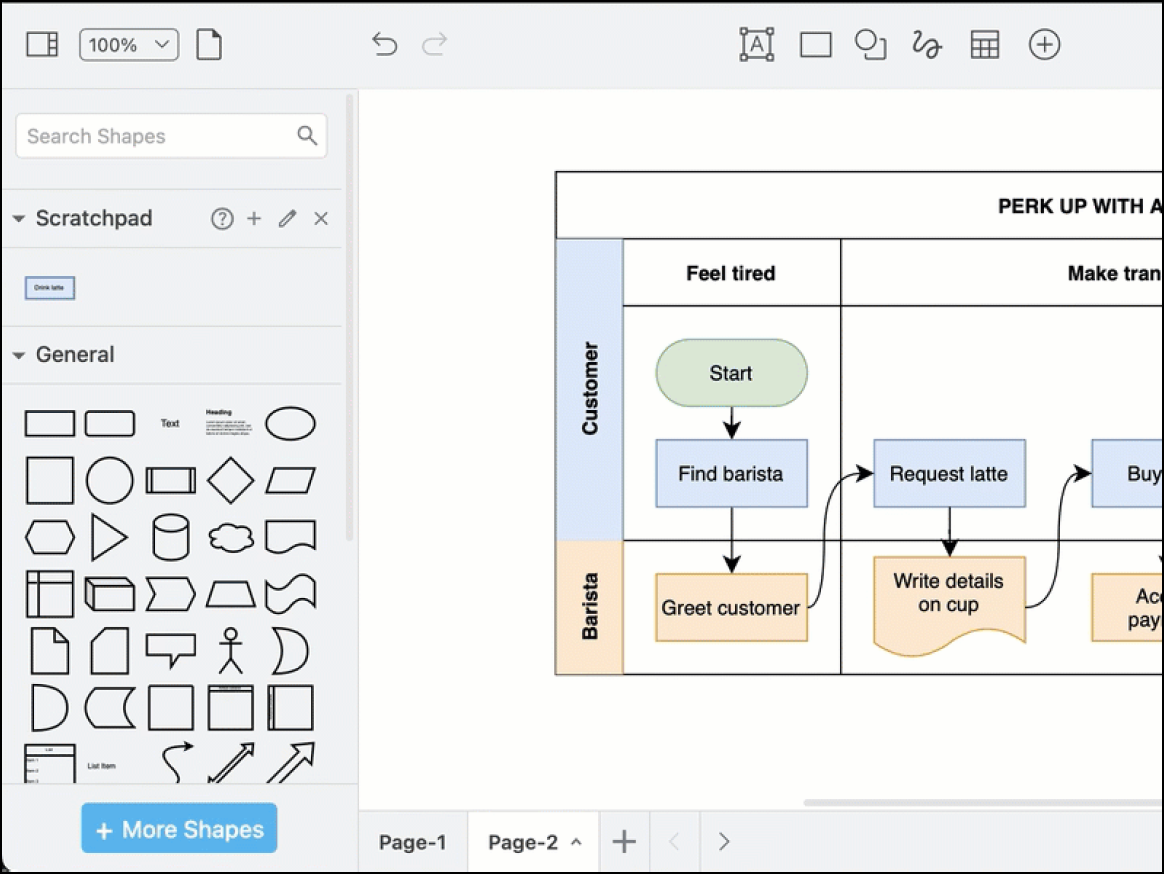1164x874 pixels.
Task: Pick the diamond shape
Action: pos(230,480)
